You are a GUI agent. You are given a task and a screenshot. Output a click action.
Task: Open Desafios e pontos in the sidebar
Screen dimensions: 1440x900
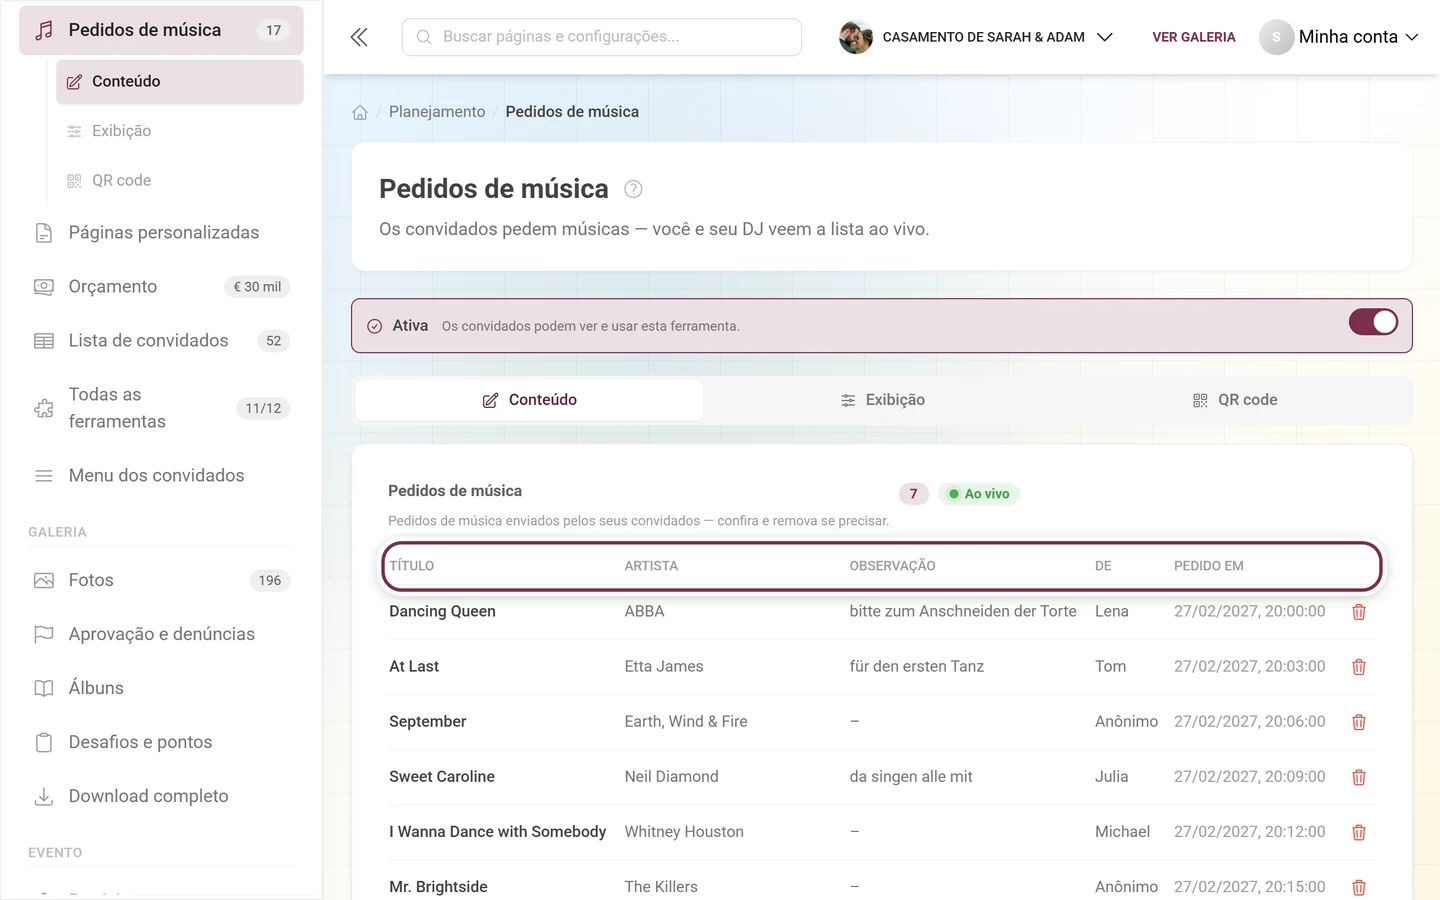pos(161,742)
